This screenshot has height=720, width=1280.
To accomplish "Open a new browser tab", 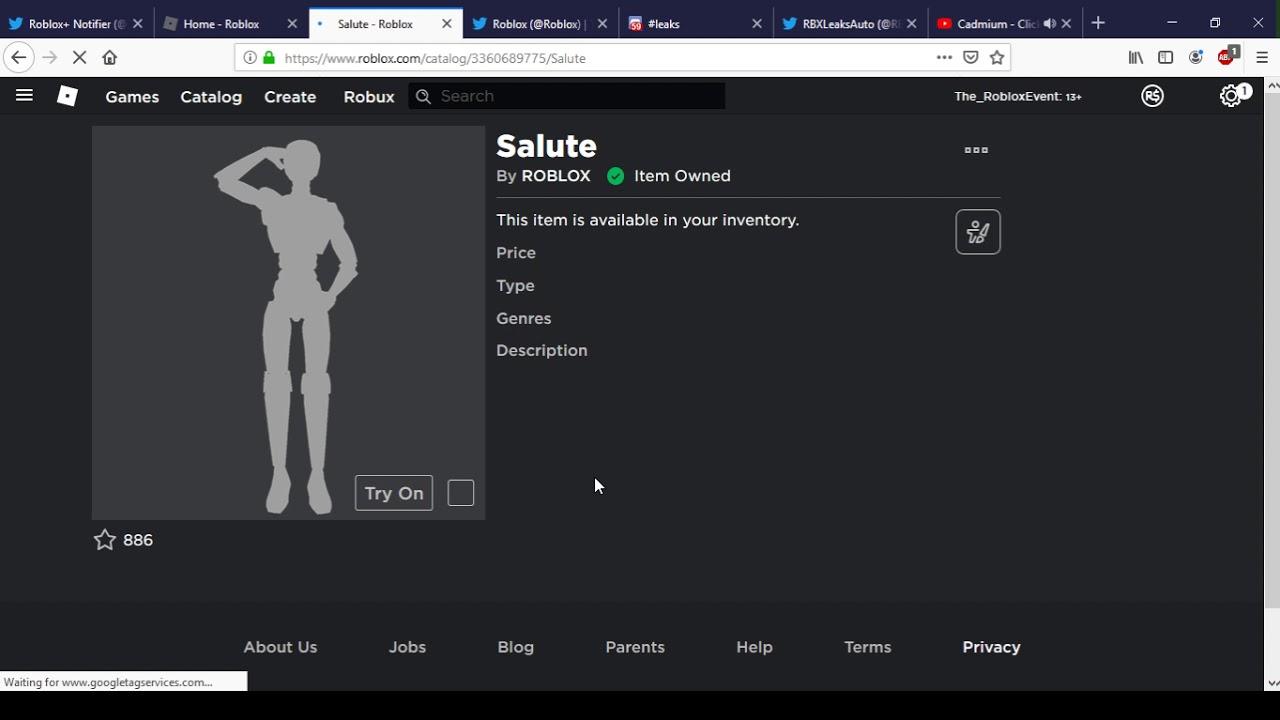I will click(1098, 23).
